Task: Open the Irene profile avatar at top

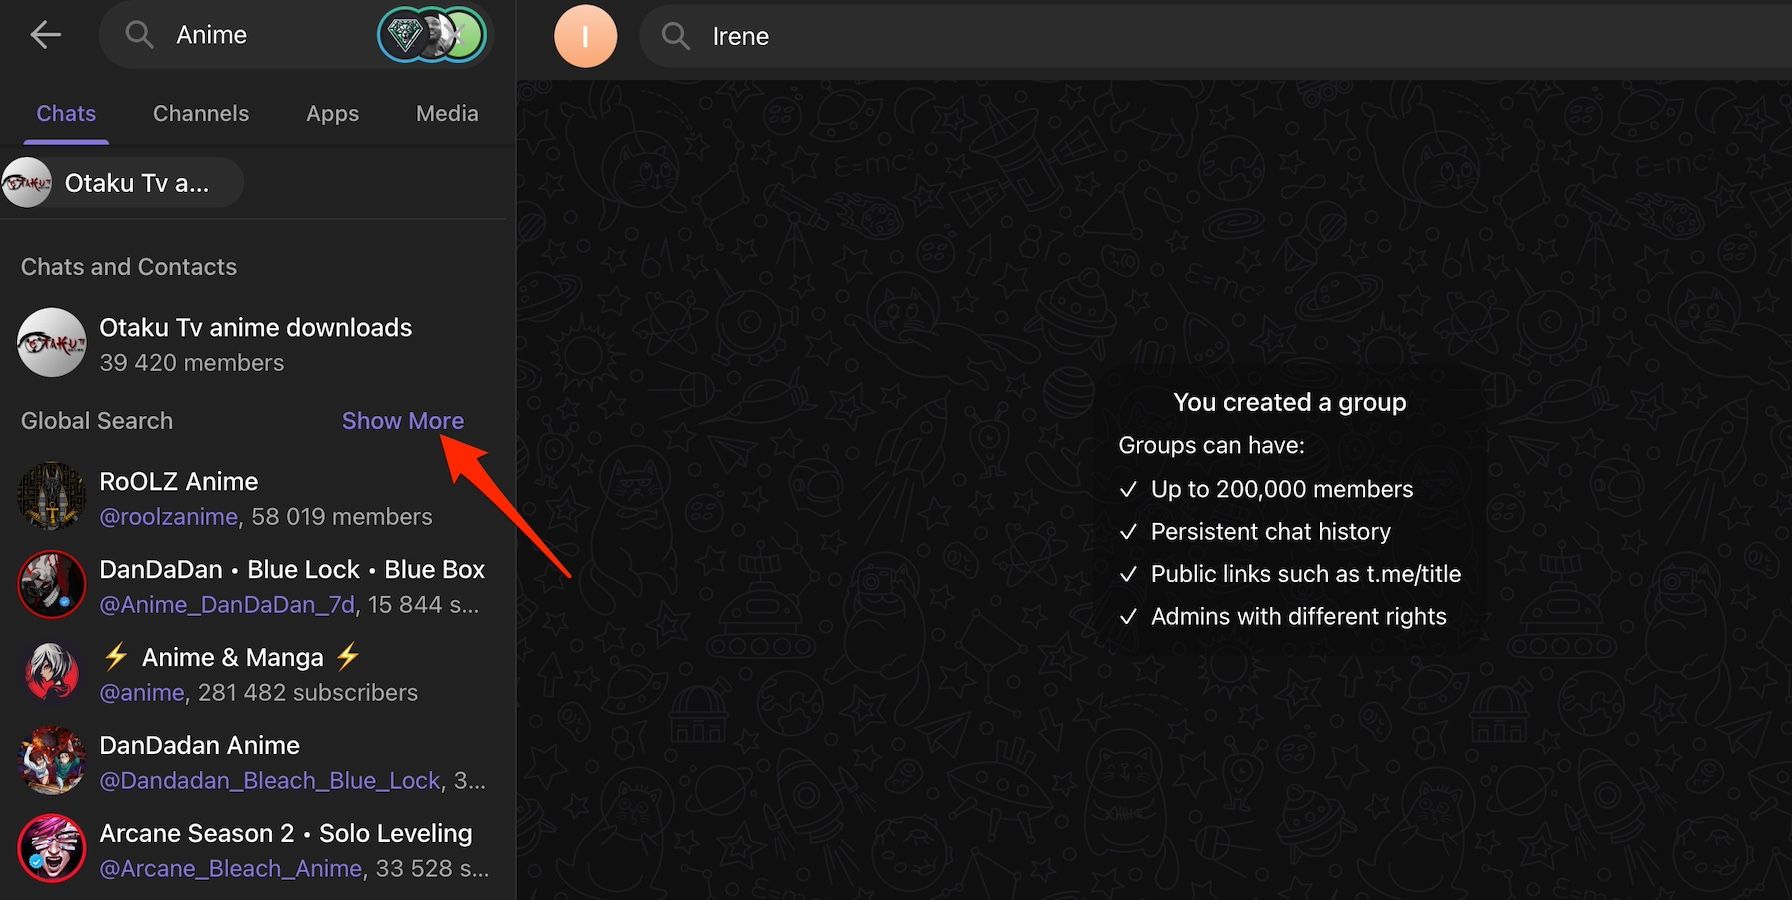Action: 586,36
